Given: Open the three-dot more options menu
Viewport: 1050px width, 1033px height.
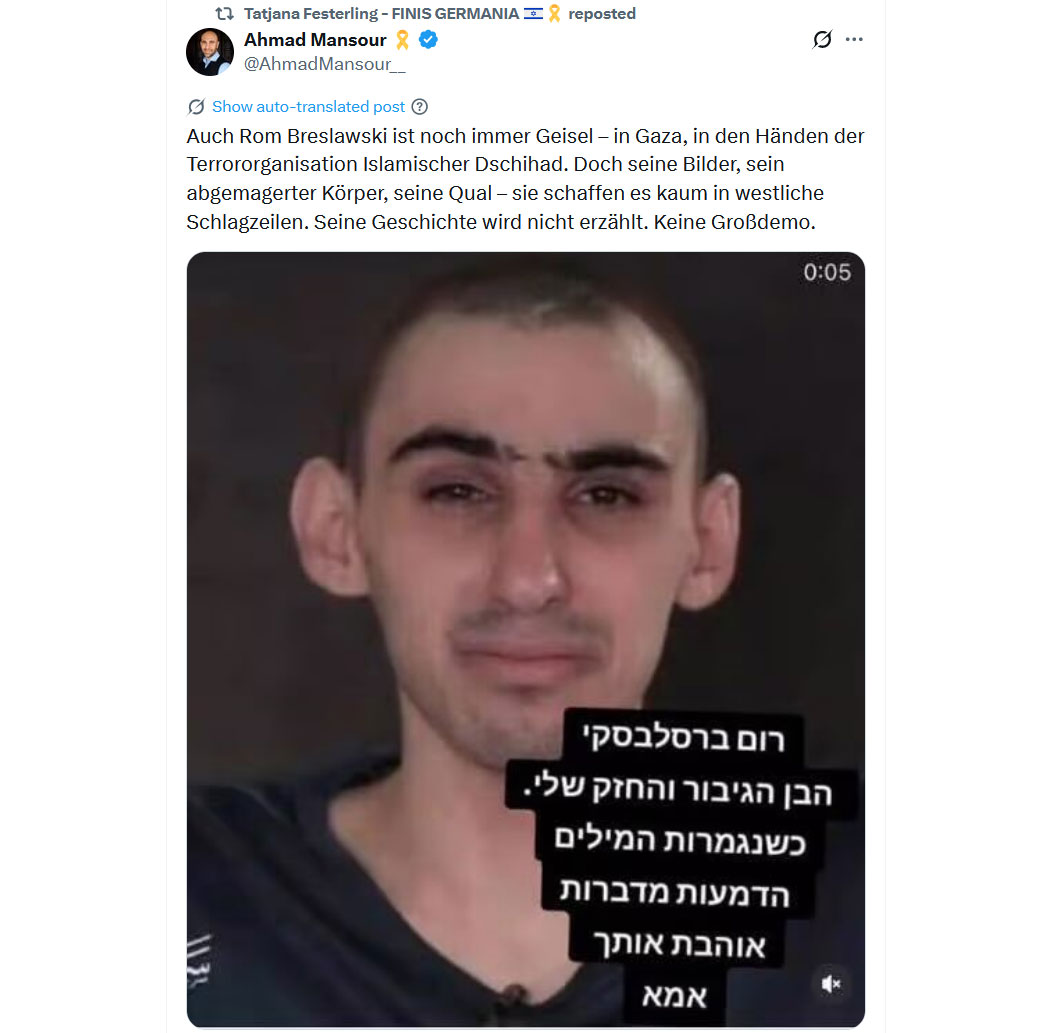Looking at the screenshot, I should click(x=854, y=39).
